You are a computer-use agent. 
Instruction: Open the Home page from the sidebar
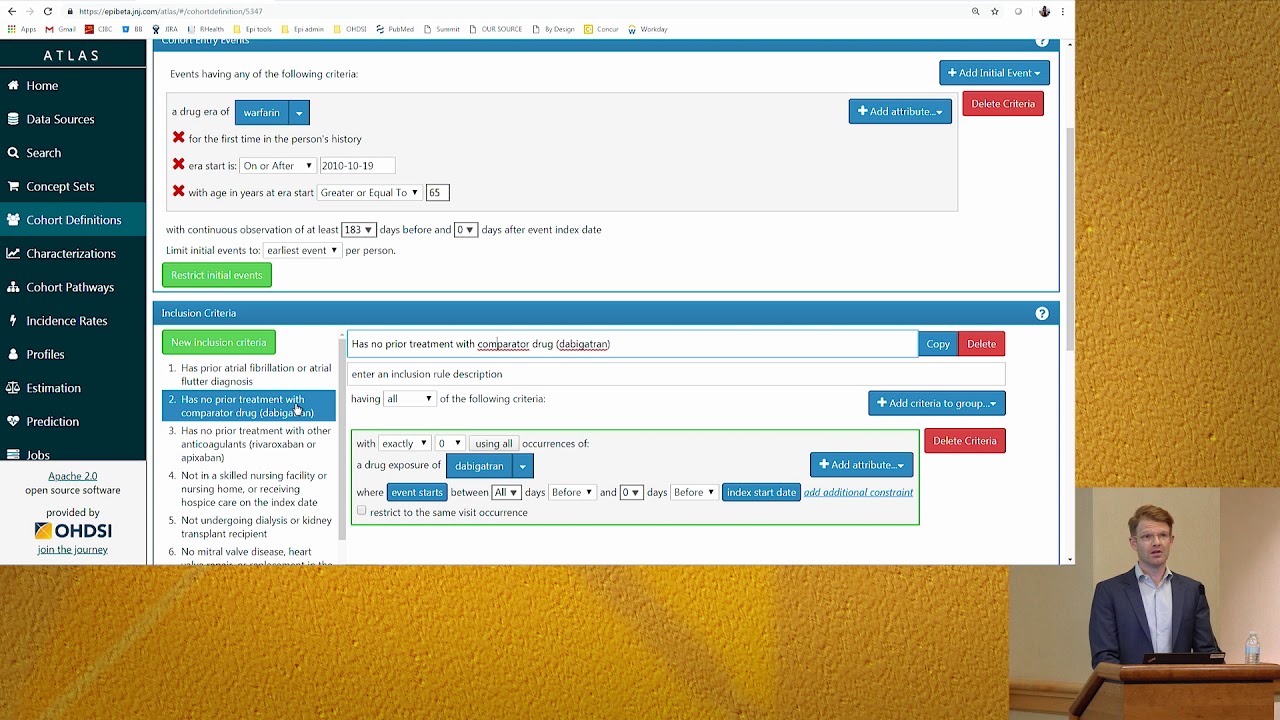[42, 86]
